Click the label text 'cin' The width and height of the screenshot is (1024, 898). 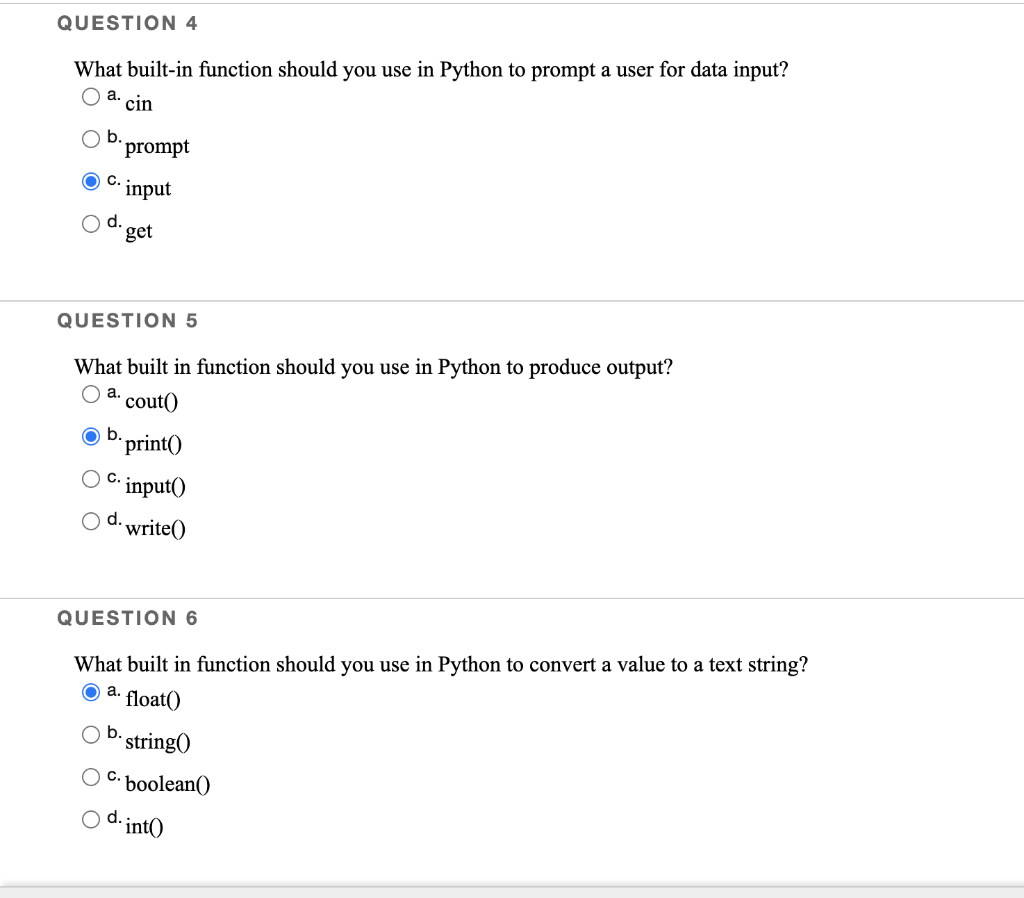point(139,103)
